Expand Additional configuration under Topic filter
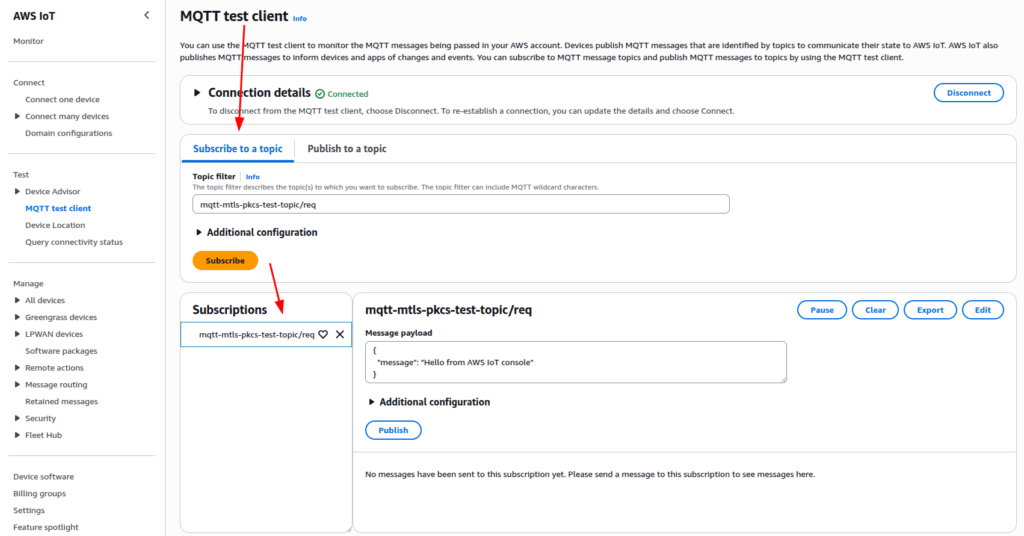 tap(197, 232)
